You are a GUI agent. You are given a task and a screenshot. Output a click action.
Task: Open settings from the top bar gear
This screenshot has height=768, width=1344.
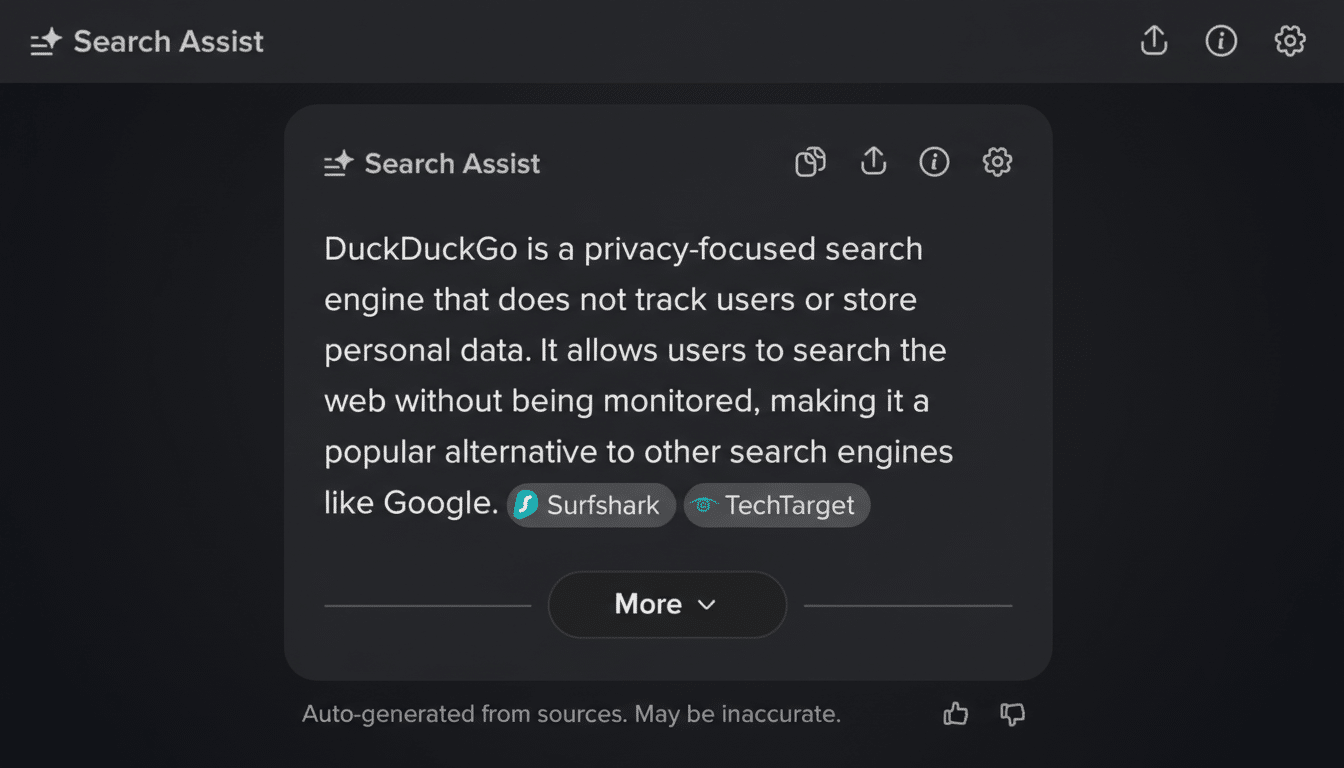pyautogui.click(x=1289, y=41)
